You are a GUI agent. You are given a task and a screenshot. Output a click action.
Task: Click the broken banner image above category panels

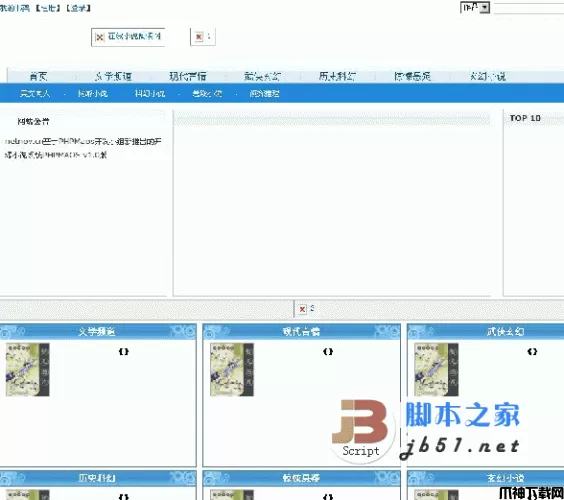tap(306, 309)
